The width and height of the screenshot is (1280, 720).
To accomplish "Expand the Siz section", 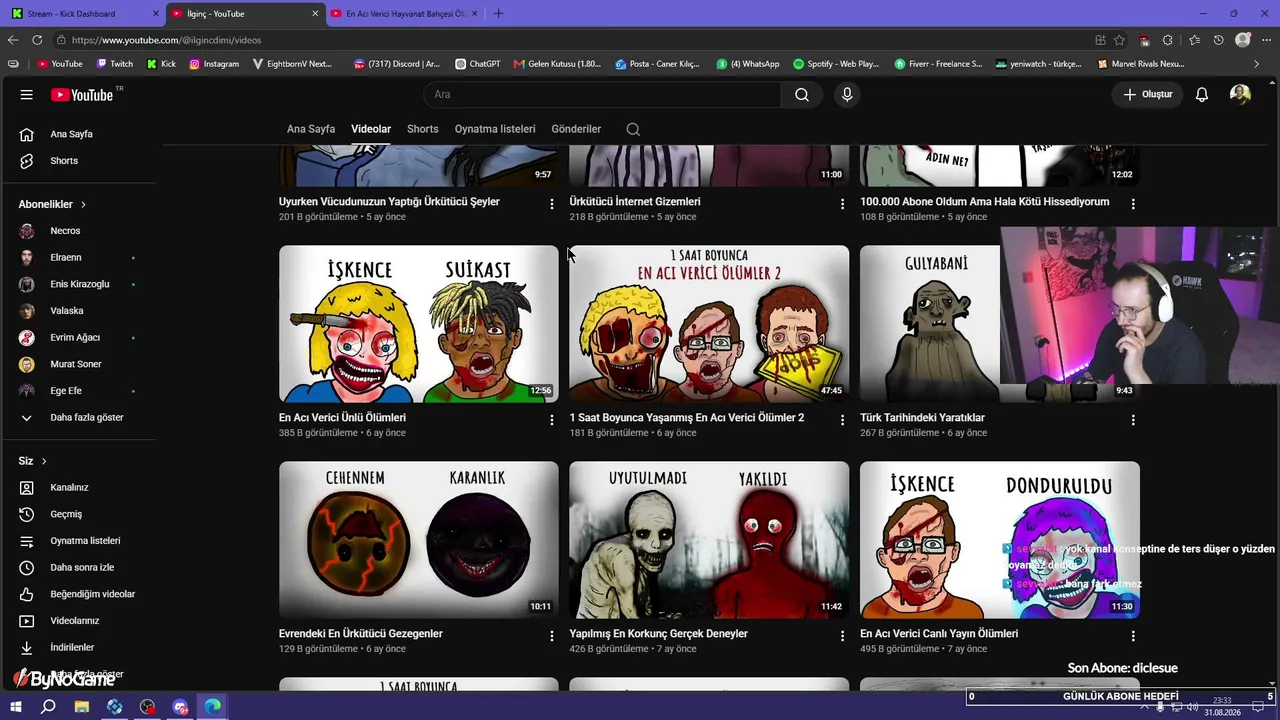I will tap(33, 461).
